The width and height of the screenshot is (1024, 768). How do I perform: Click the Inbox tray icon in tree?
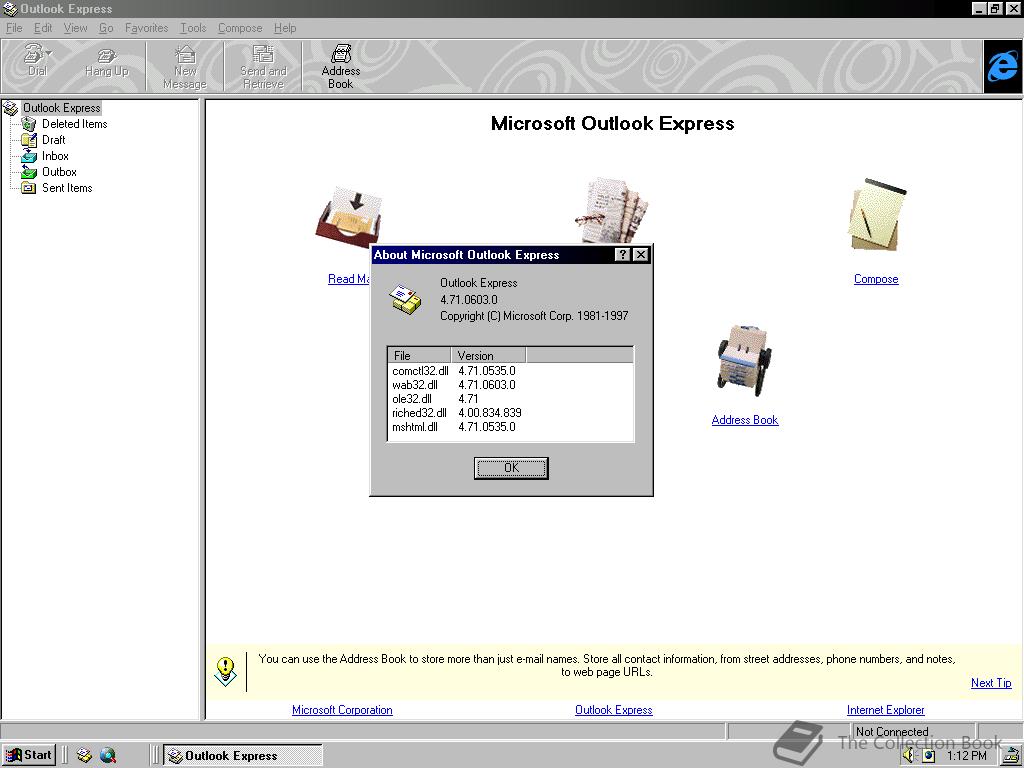(x=29, y=155)
